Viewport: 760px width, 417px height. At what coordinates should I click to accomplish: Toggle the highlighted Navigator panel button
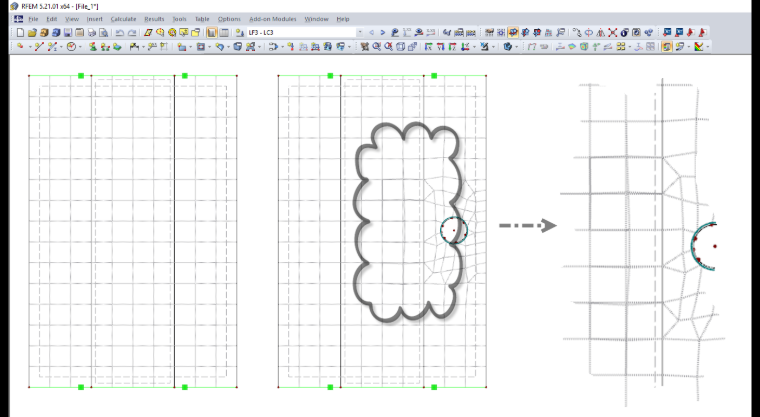tap(211, 32)
